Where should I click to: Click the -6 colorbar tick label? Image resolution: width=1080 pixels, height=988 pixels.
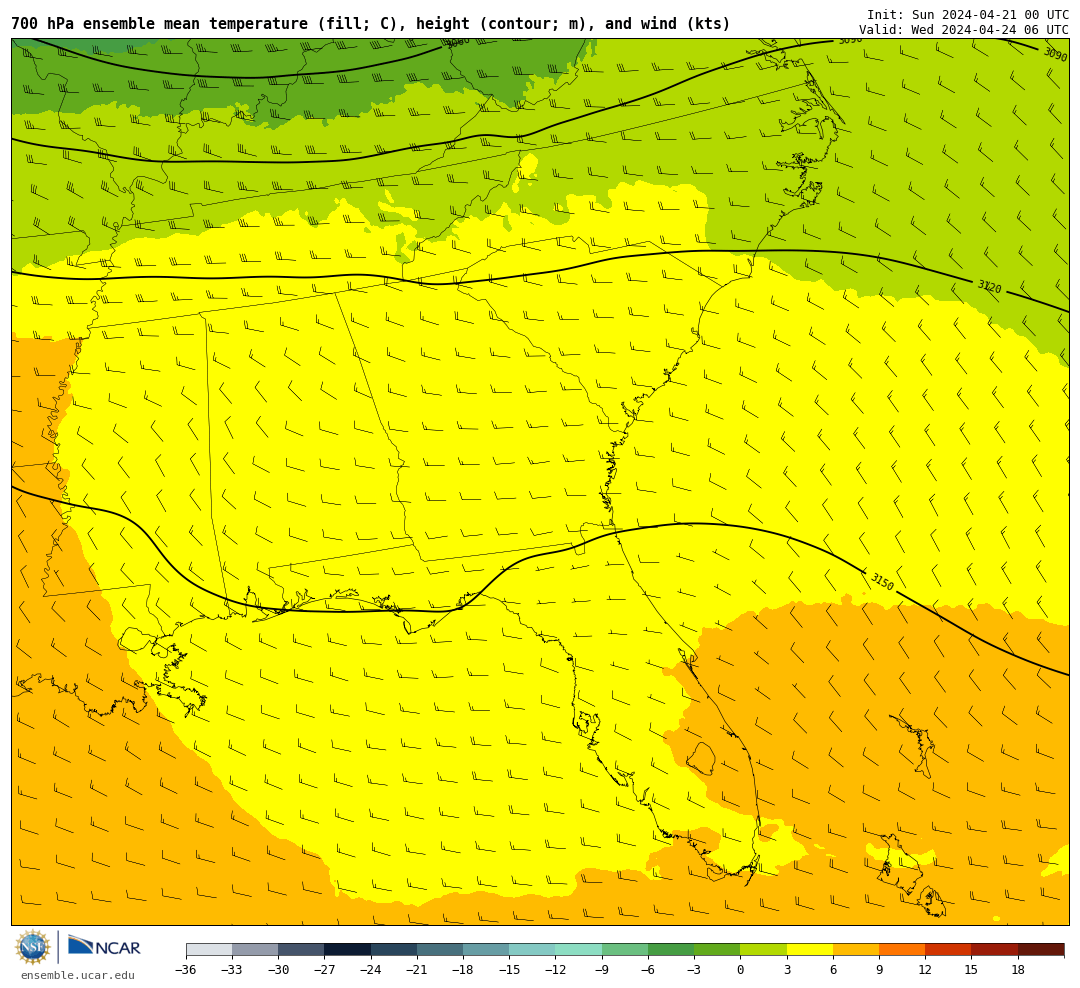647,970
